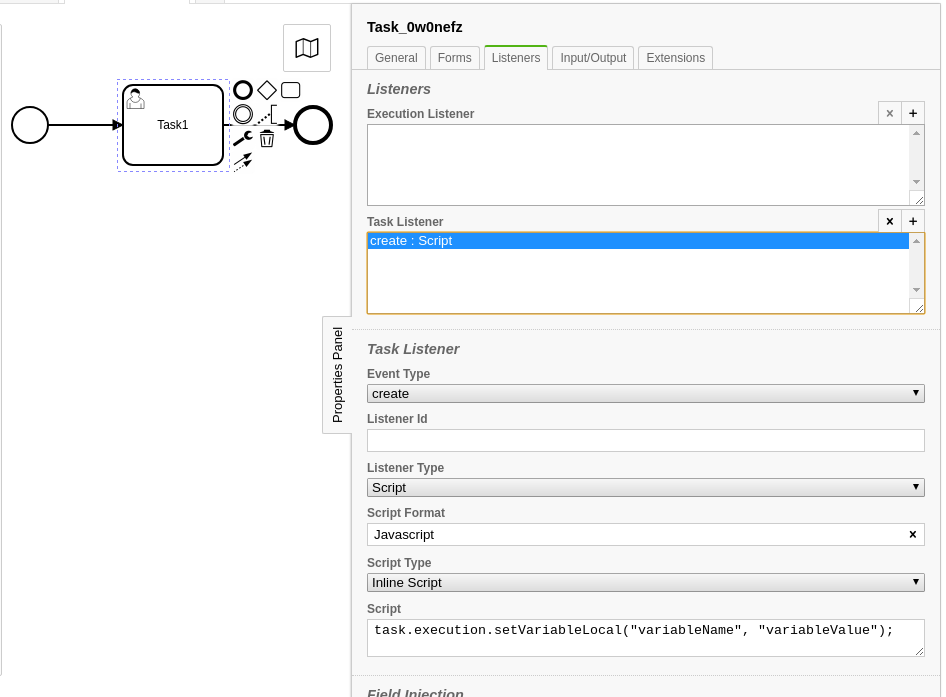The height and width of the screenshot is (697, 946).
Task: Click the wrench icon to change type
Action: point(243,139)
